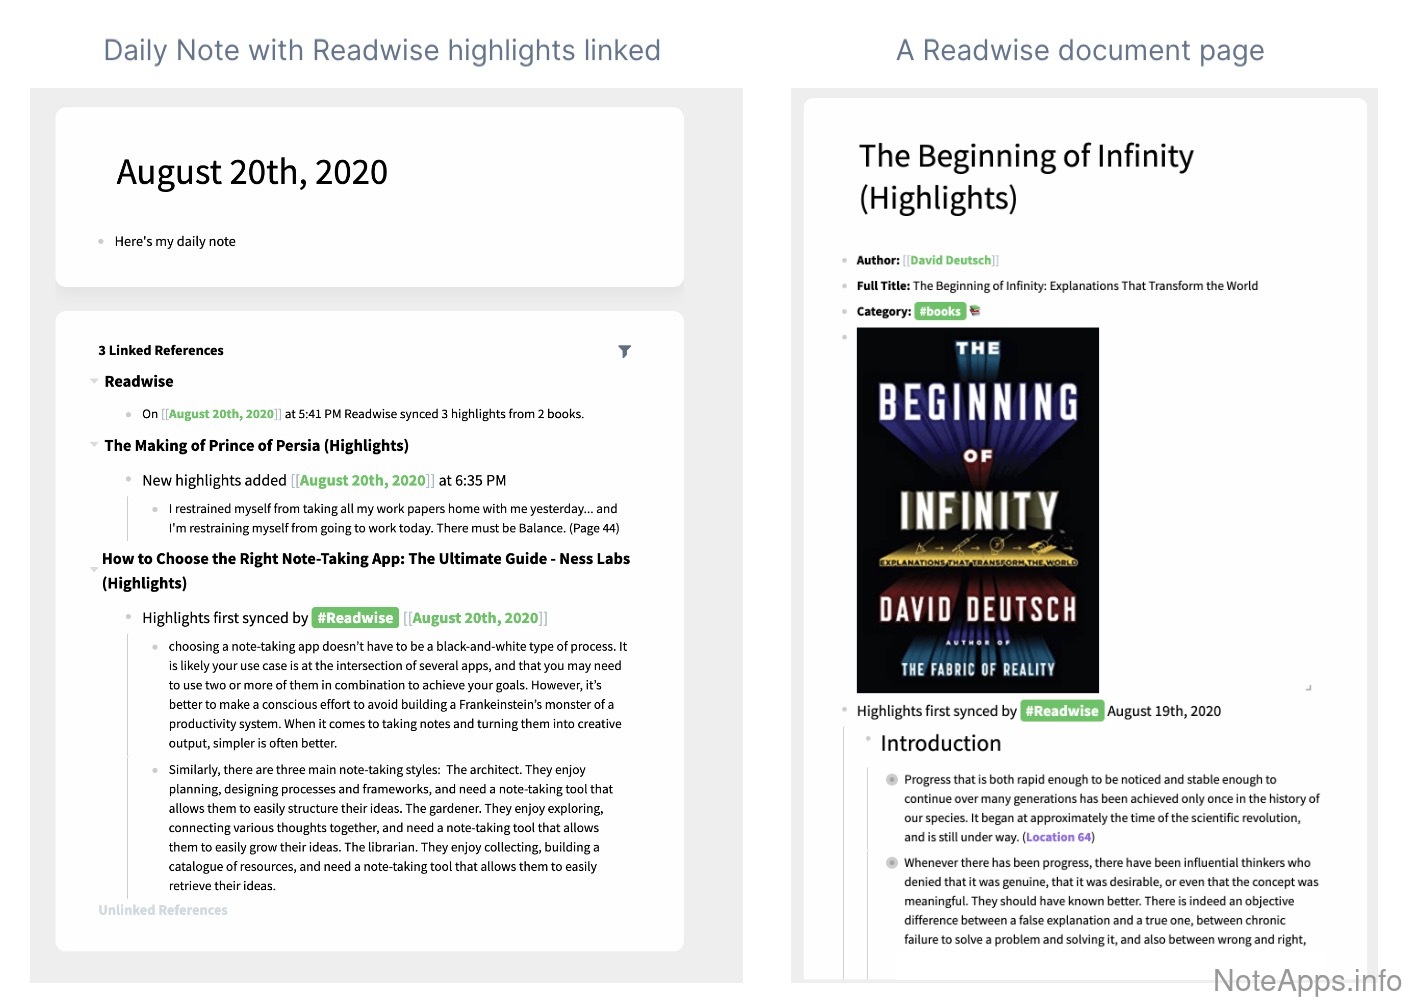Open August 20th, 2020 link beside 'New highlights added'
This screenshot has height=1000, width=1404.
[362, 481]
